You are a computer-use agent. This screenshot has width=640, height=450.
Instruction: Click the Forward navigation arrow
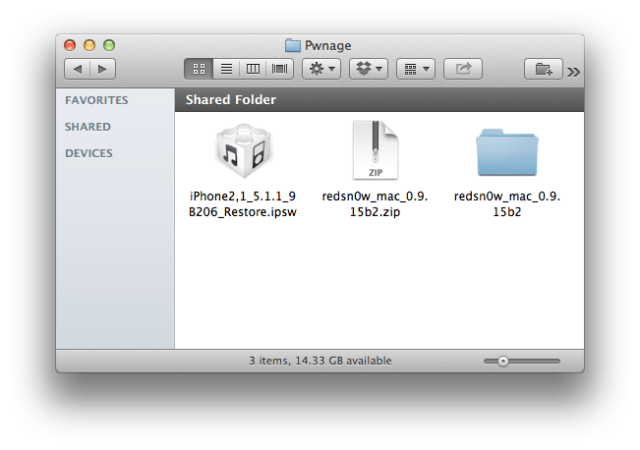pos(102,69)
